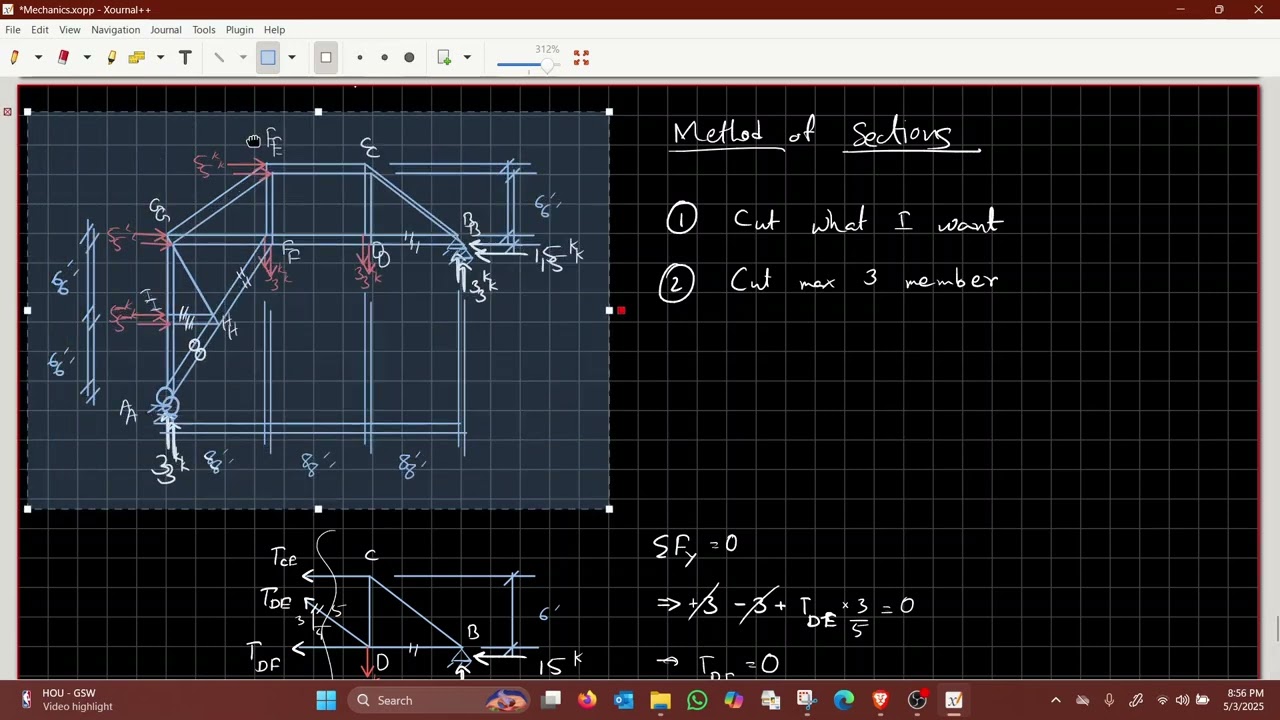Open WhatsApp from the taskbar

(697, 700)
